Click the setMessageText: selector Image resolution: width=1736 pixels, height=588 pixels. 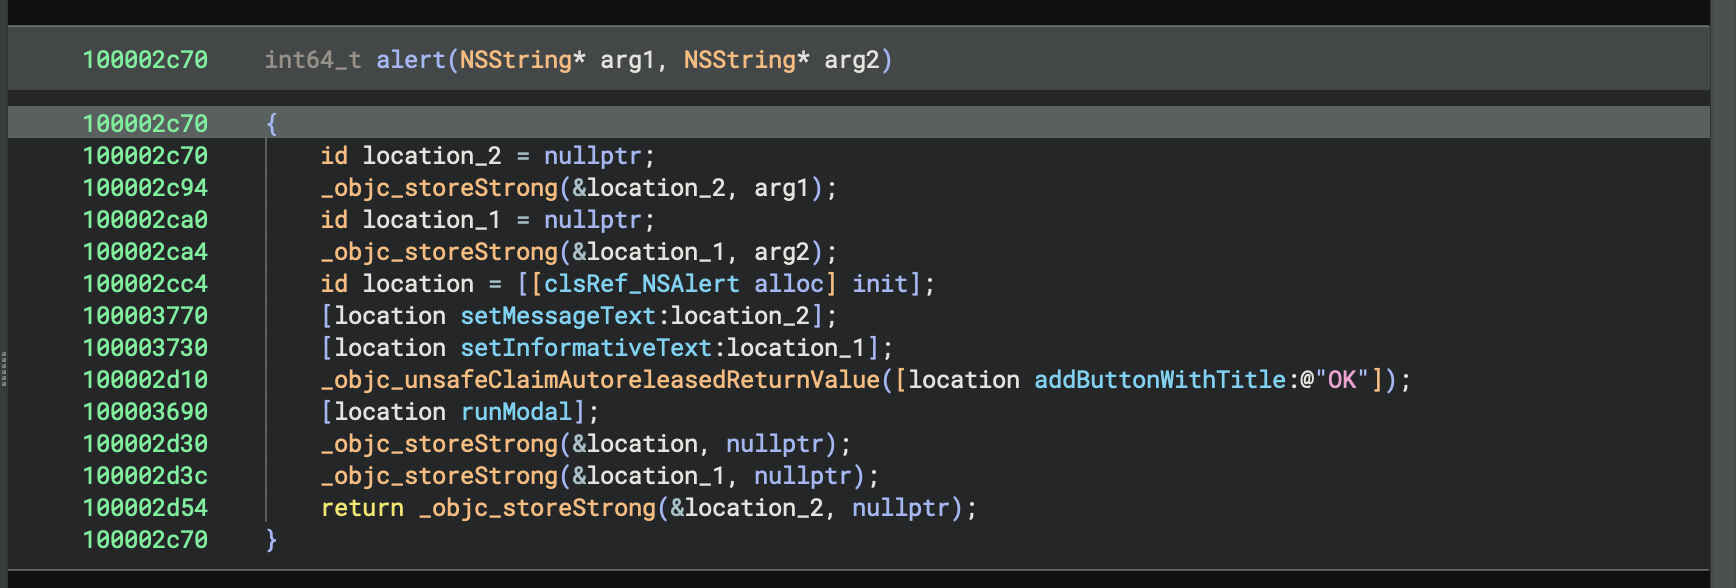(x=564, y=316)
